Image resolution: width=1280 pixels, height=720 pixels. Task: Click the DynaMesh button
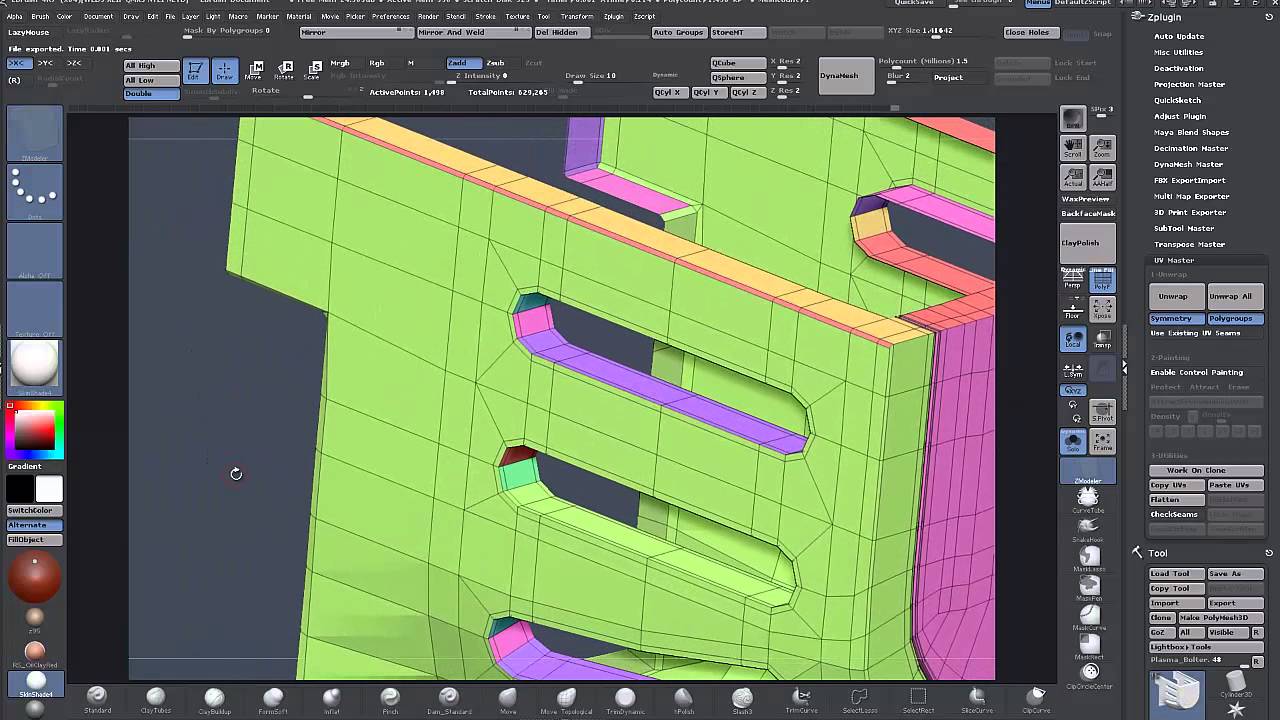[x=846, y=76]
